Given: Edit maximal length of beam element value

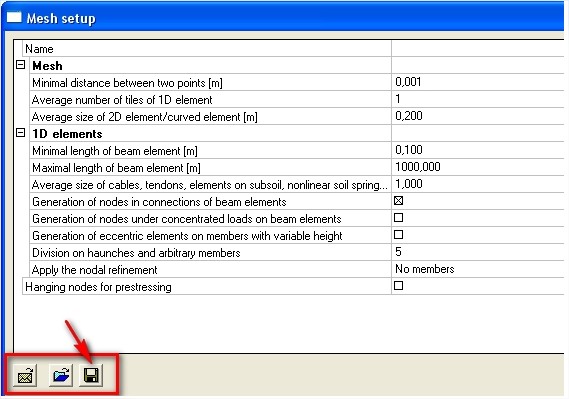Looking at the screenshot, I should (478, 167).
